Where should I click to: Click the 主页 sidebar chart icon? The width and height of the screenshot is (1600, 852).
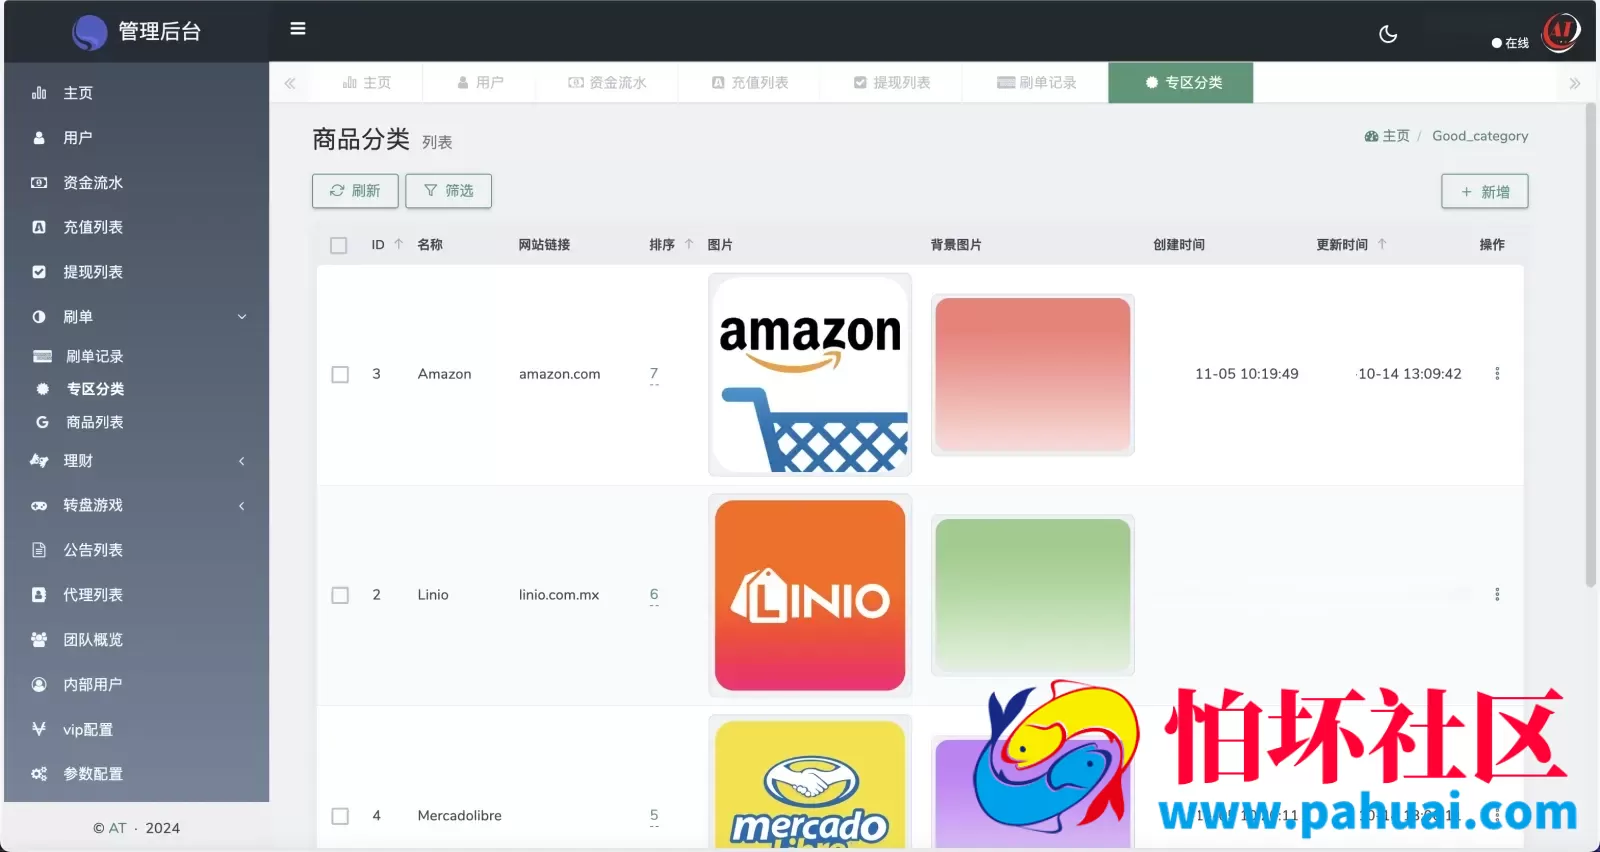point(39,93)
